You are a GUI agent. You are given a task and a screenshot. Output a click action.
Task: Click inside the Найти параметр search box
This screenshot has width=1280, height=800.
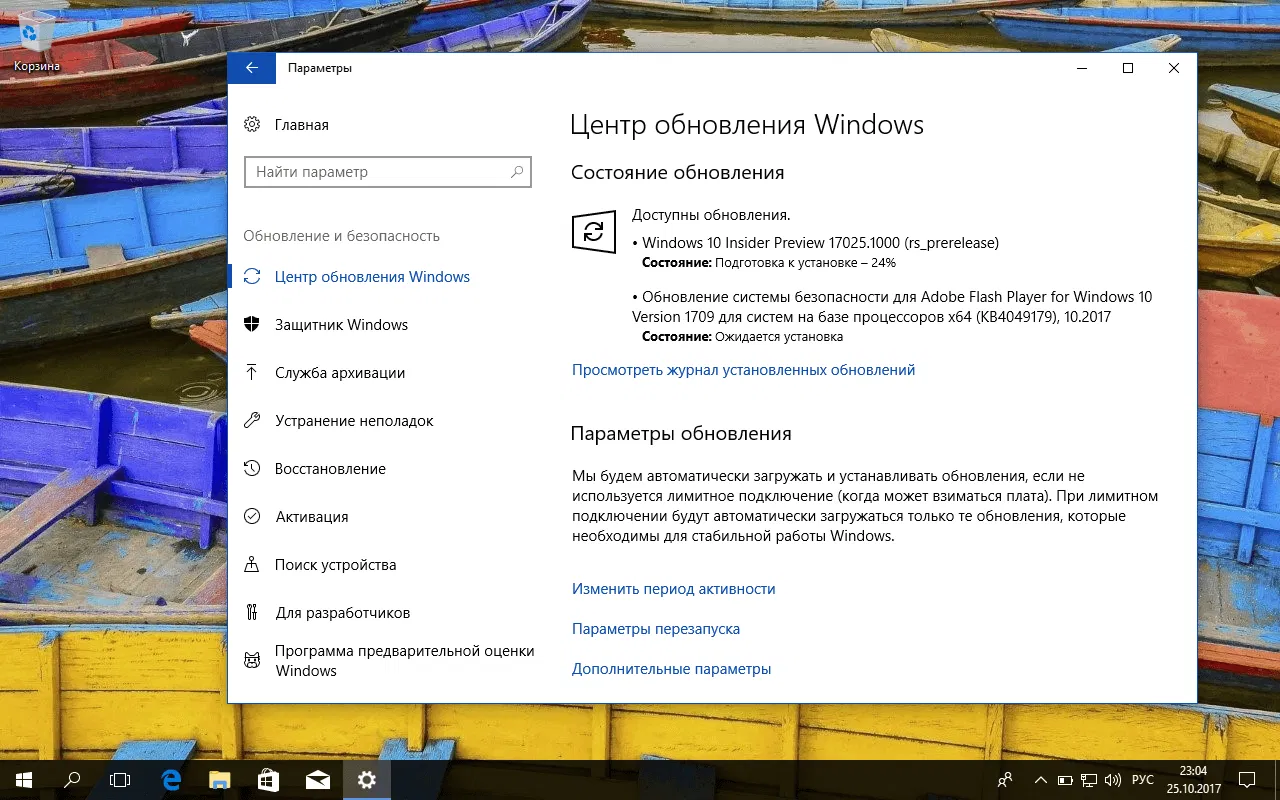[x=388, y=171]
